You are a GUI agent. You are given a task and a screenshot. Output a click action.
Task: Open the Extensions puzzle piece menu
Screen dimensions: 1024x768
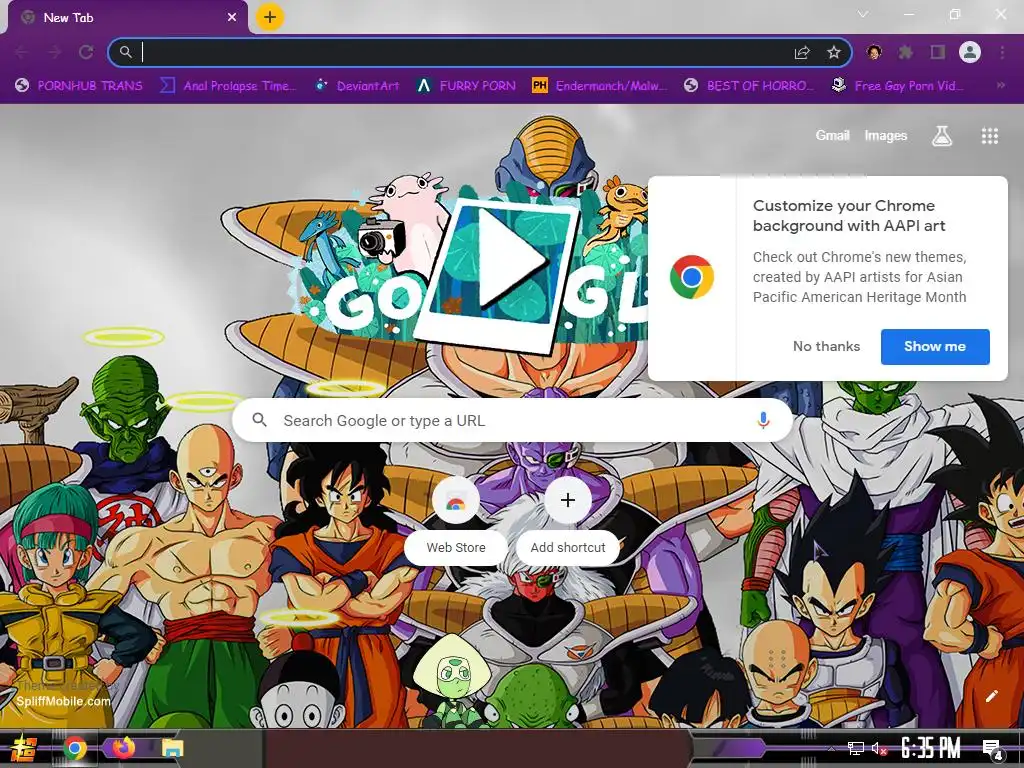coord(906,52)
